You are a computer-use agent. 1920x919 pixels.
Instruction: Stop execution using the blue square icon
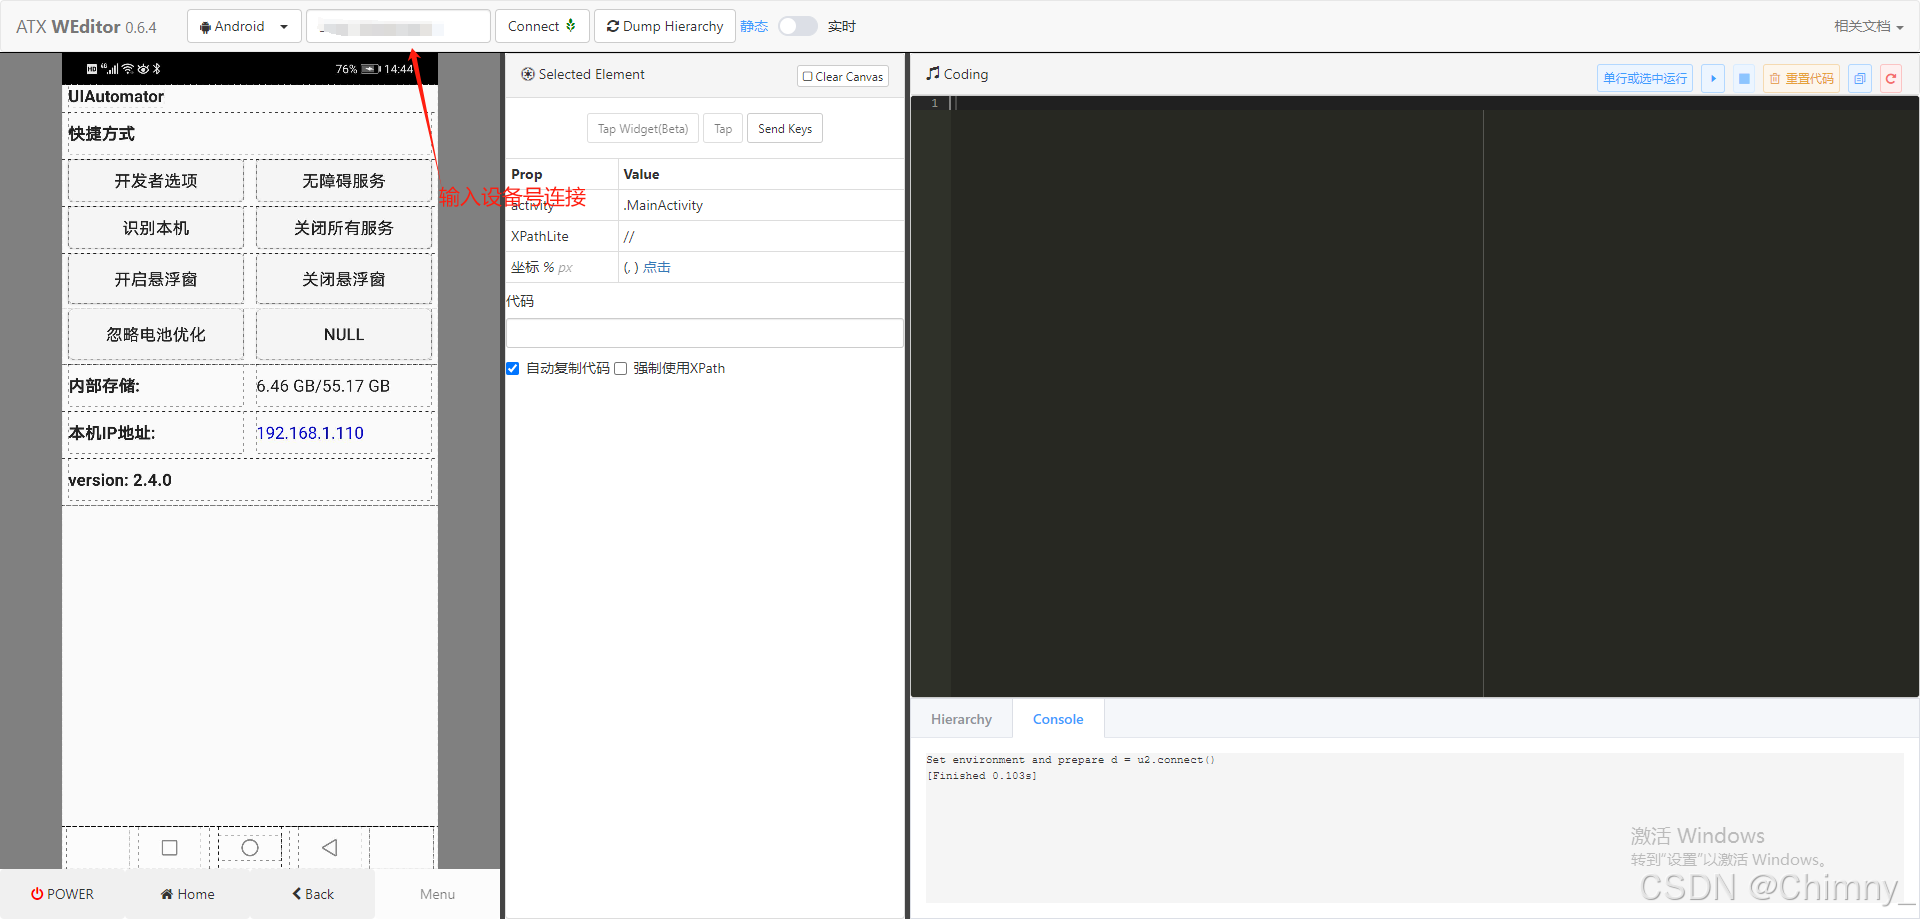point(1743,78)
